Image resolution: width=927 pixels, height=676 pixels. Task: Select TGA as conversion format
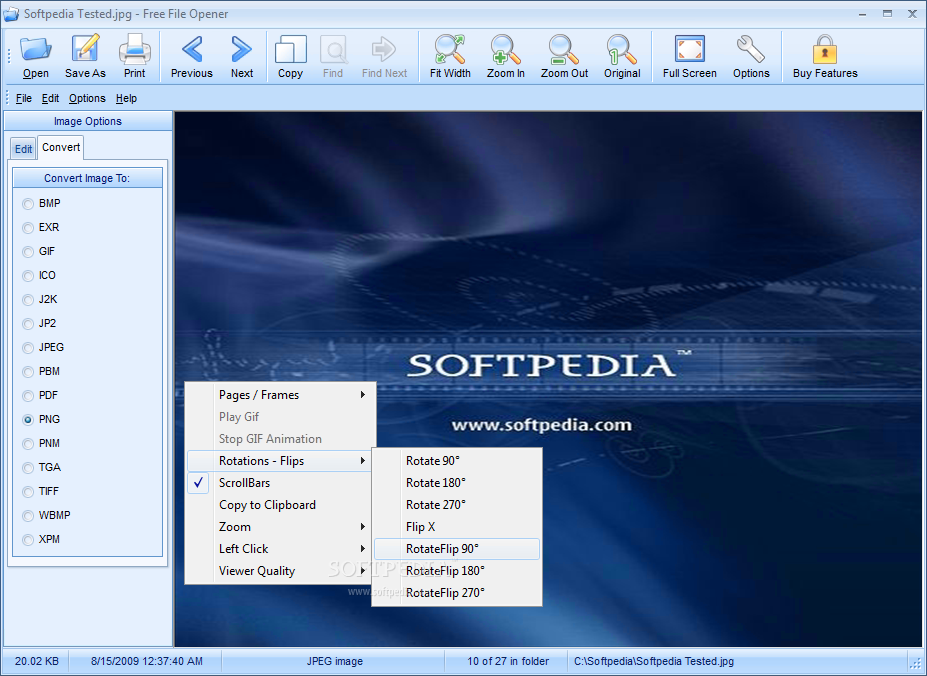point(28,468)
